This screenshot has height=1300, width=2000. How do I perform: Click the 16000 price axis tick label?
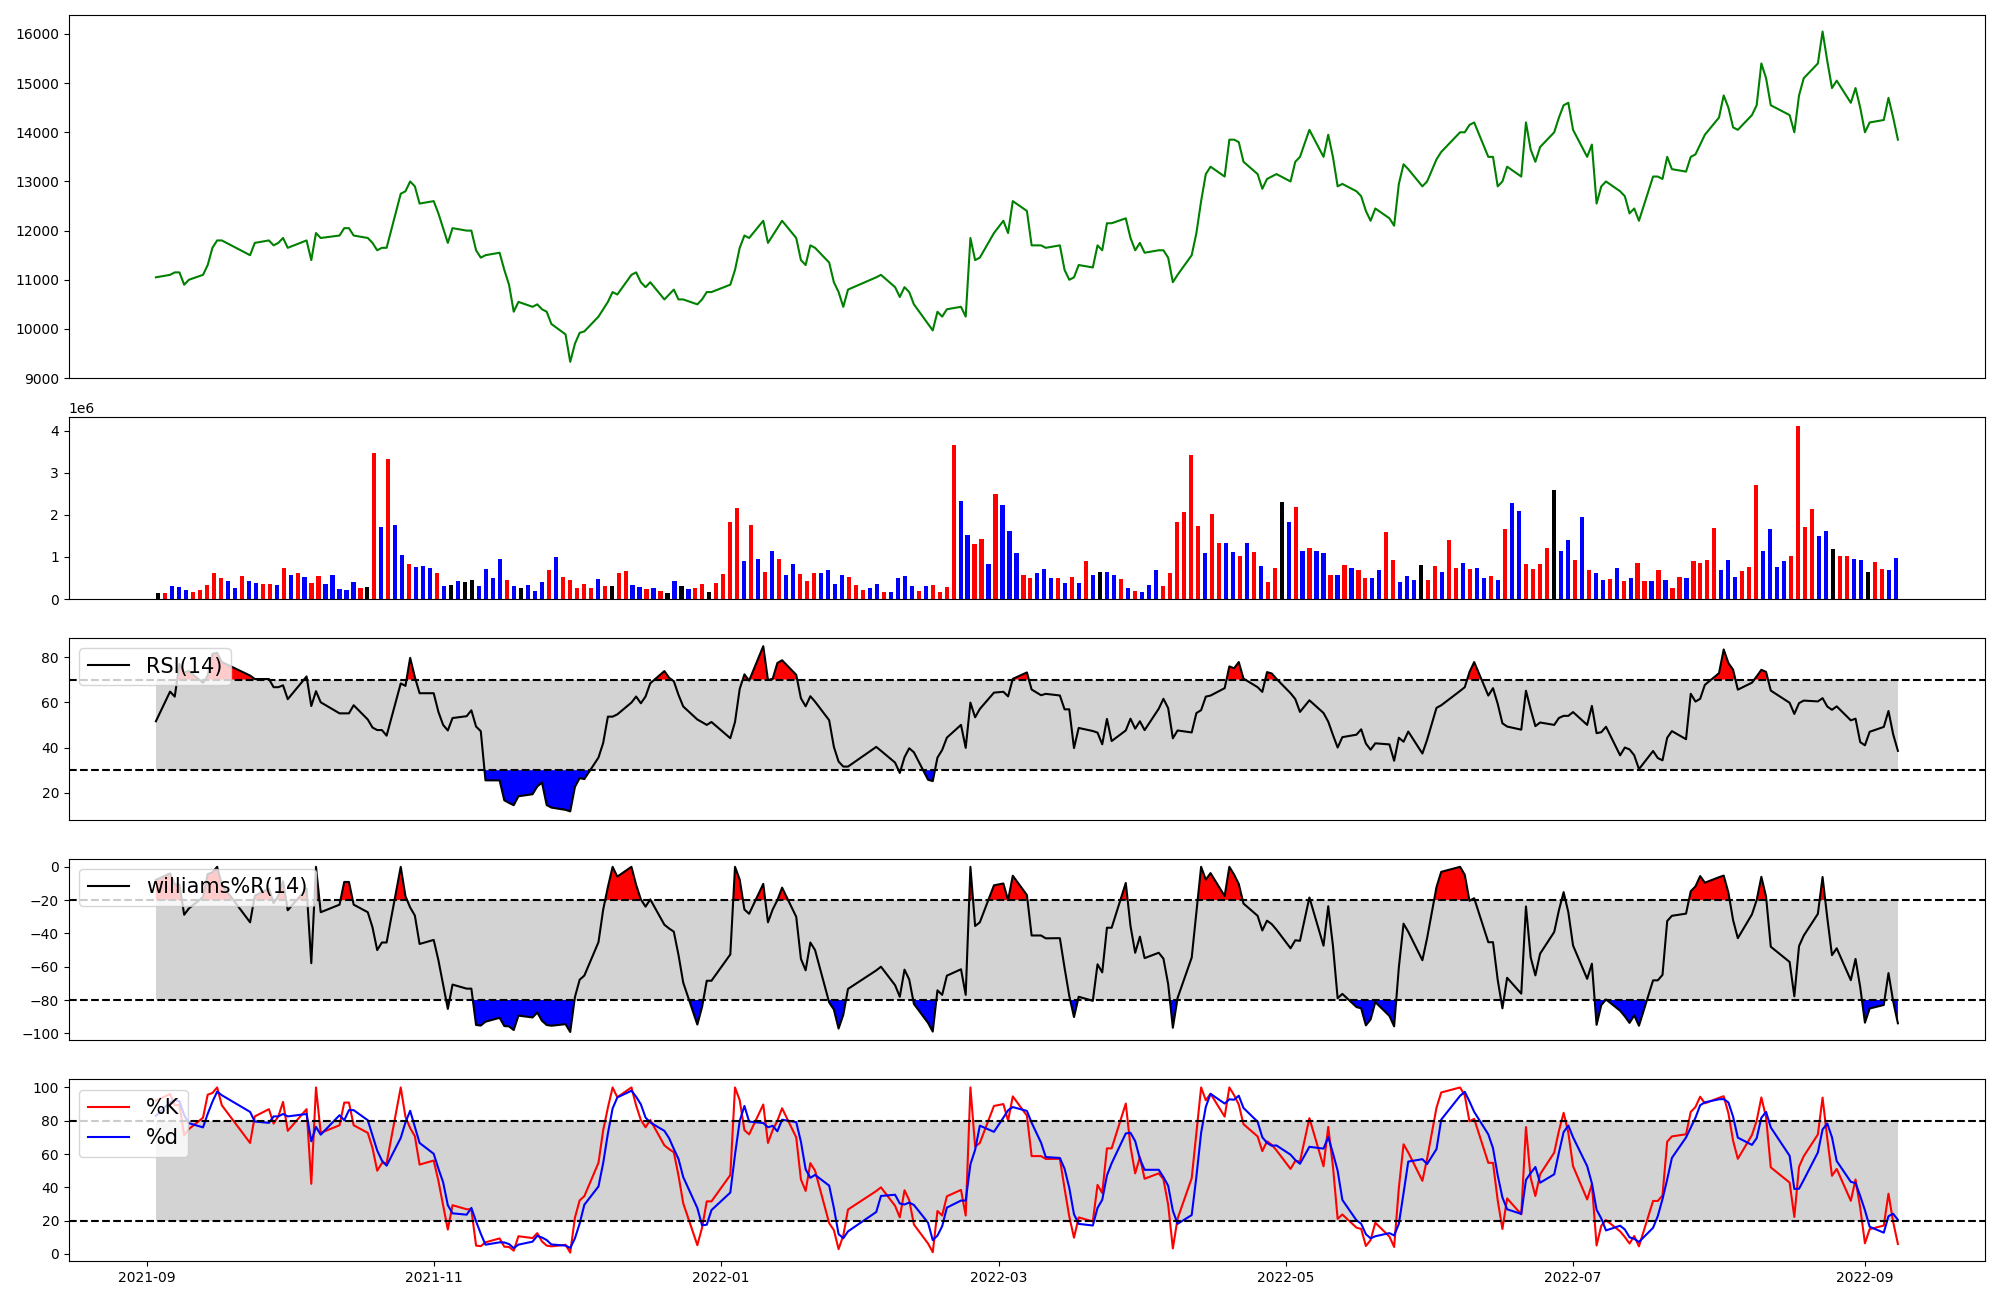pos(38,34)
